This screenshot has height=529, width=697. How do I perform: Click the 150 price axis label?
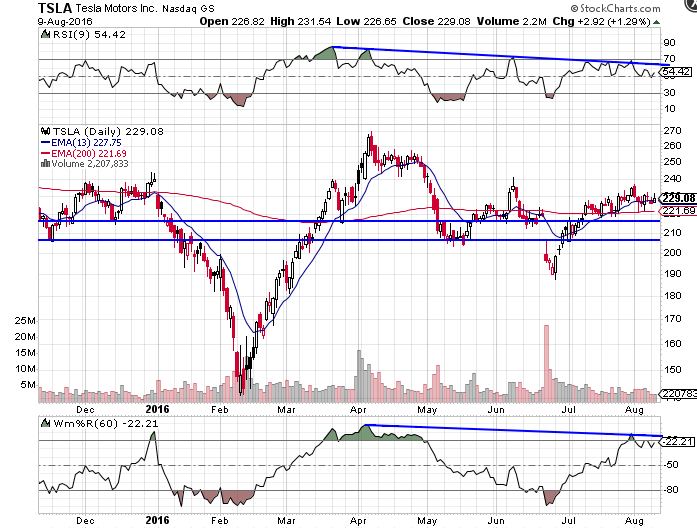pyautogui.click(x=673, y=369)
